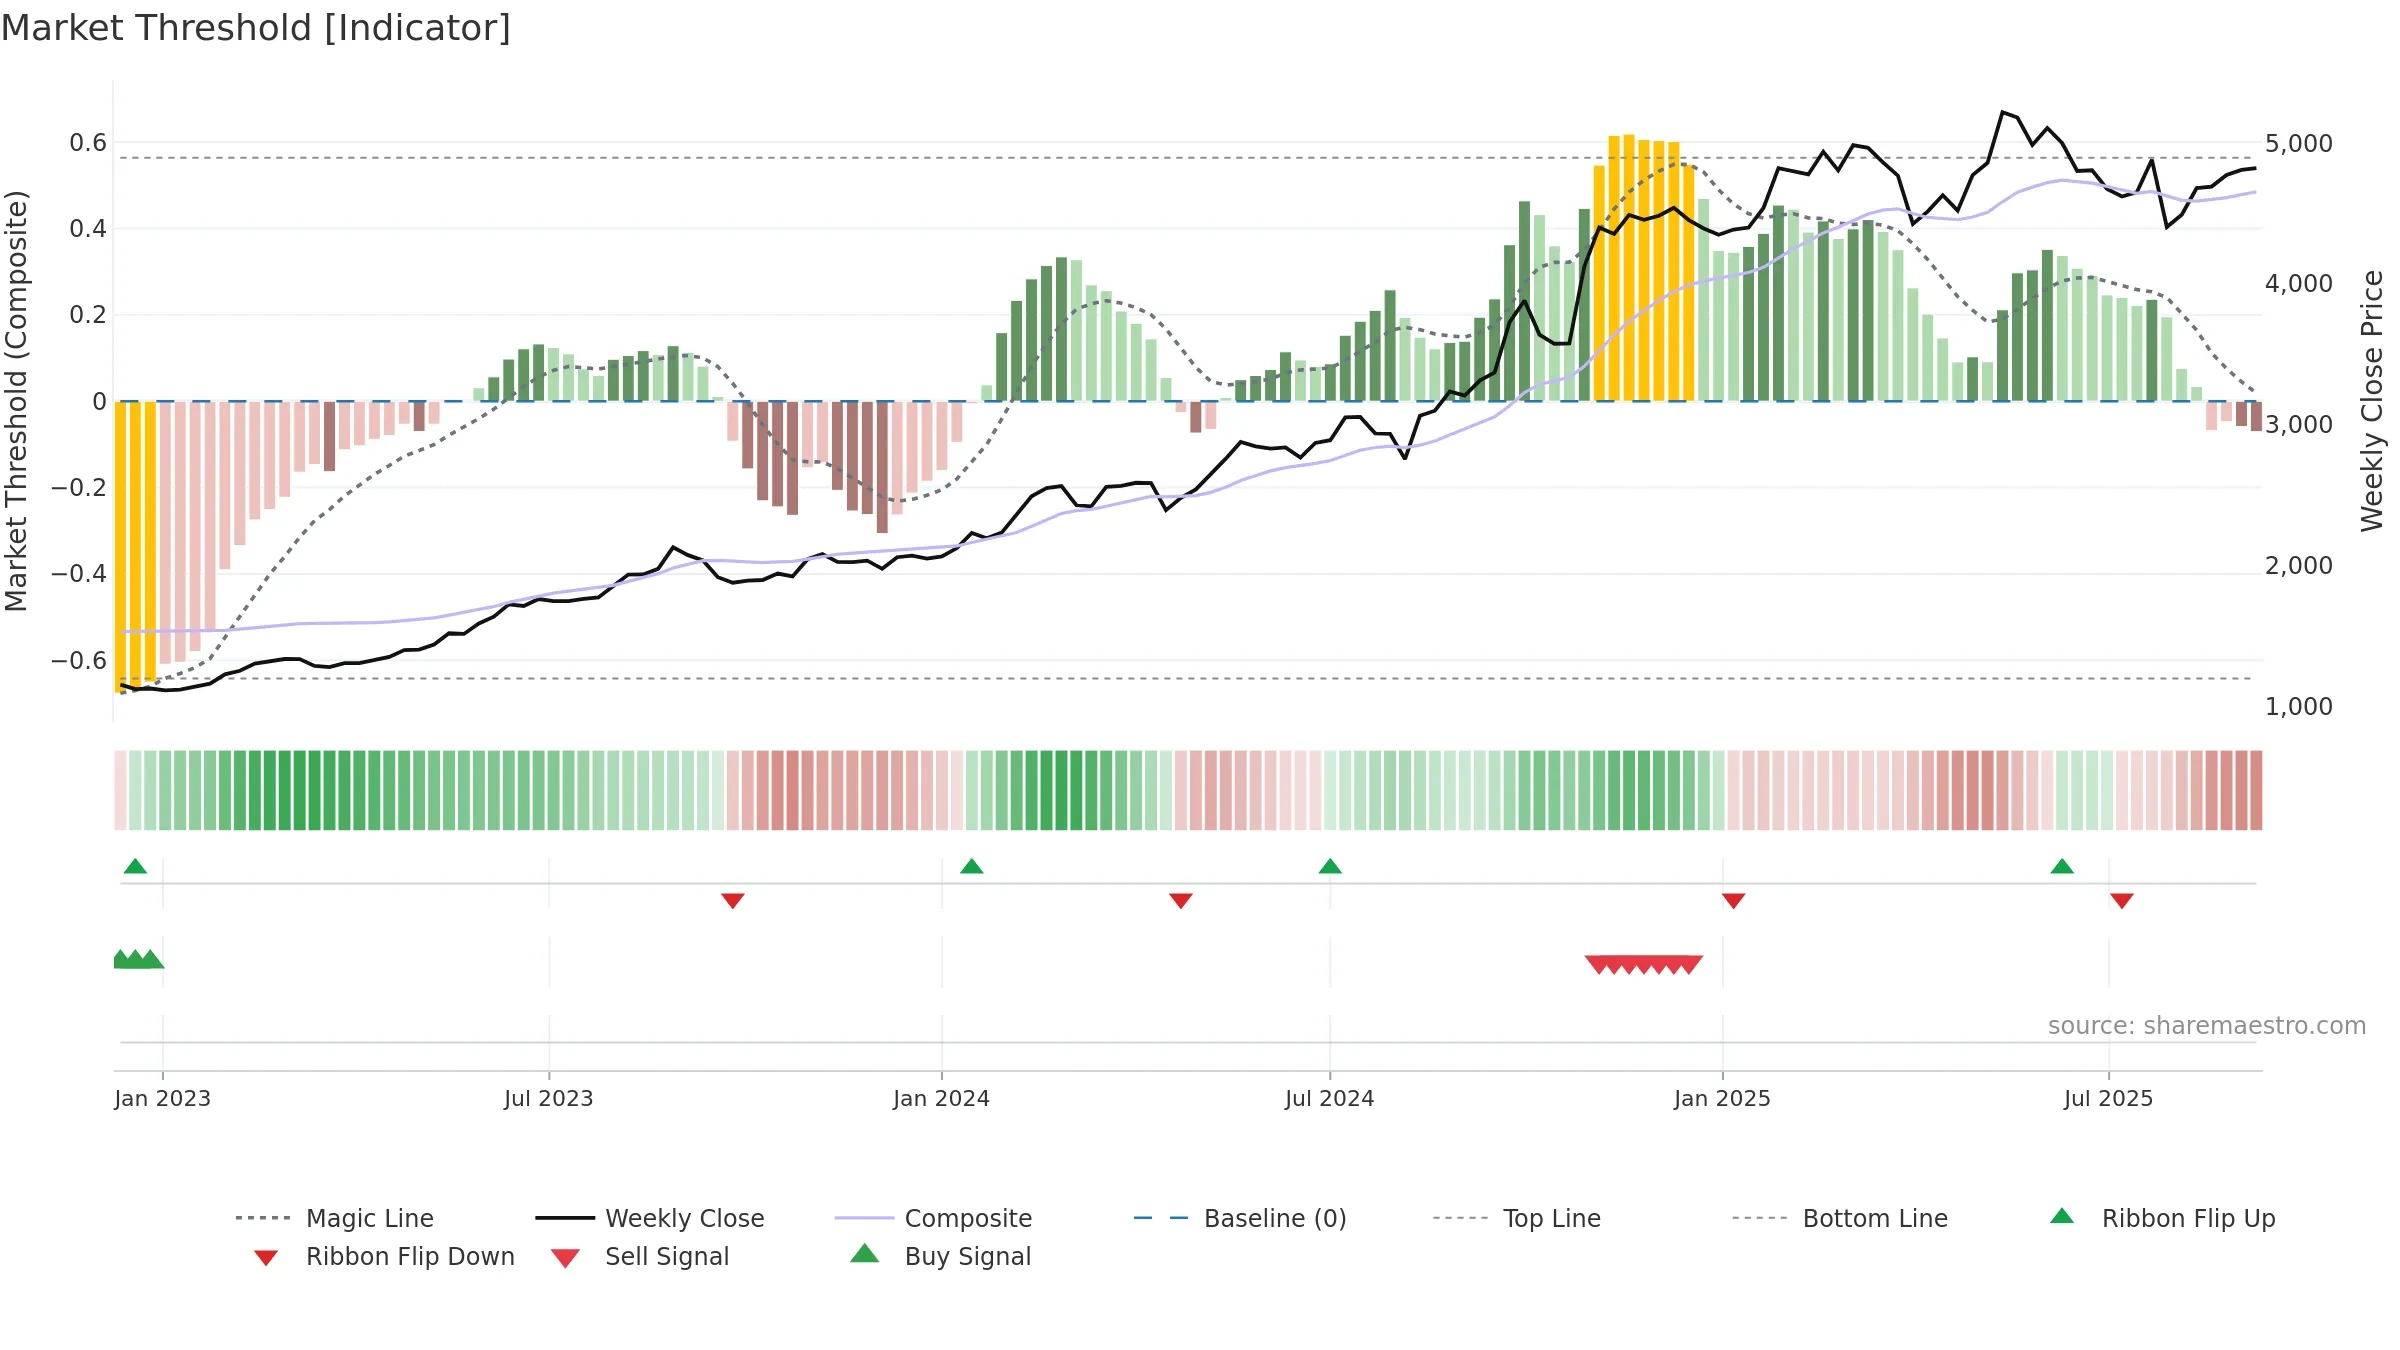The height and width of the screenshot is (1350, 2400).
Task: Click the chart title Market Threshold [Indicator]
Action: pos(256,28)
